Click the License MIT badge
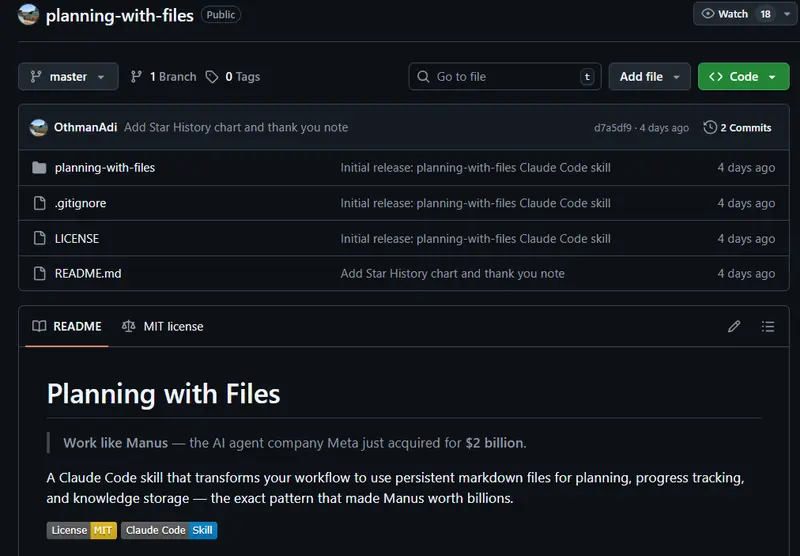The height and width of the screenshot is (556, 800). coord(82,530)
